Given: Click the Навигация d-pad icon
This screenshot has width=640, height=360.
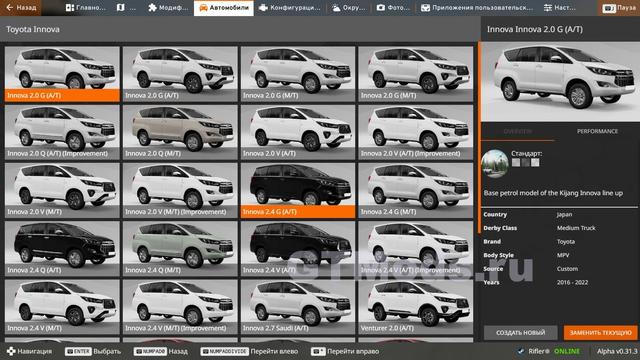Looking at the screenshot, I should point(11,351).
